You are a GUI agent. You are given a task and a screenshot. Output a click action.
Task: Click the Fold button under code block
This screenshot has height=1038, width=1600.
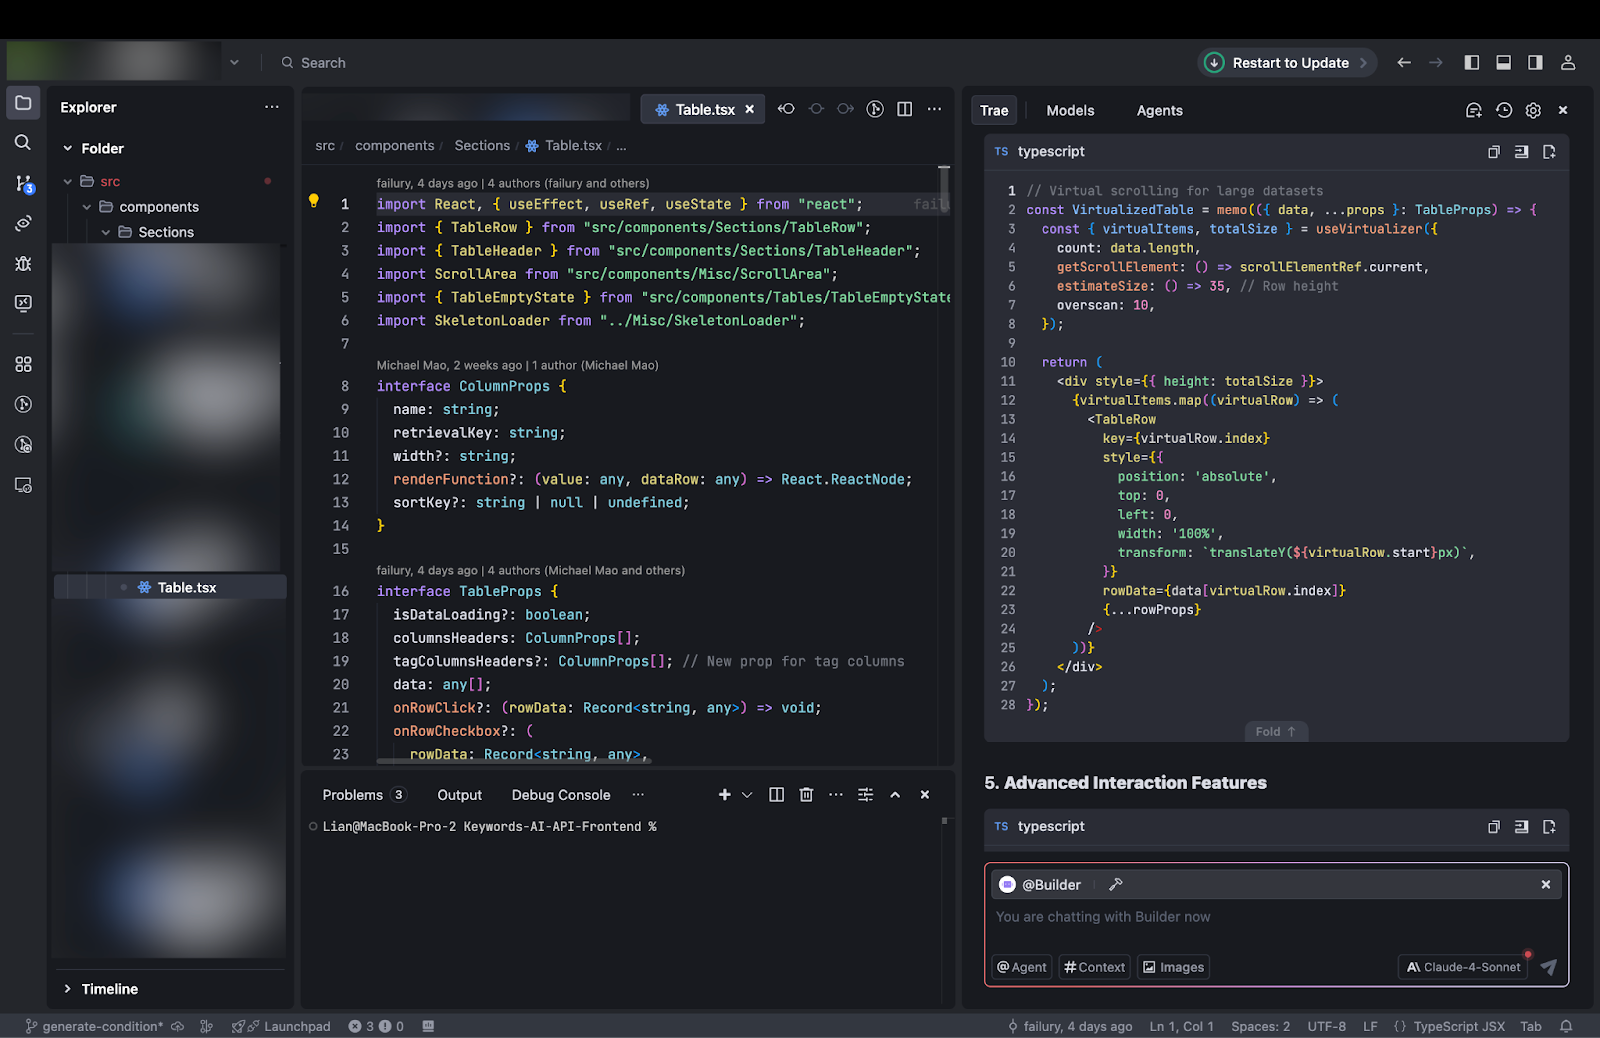coord(1275,732)
